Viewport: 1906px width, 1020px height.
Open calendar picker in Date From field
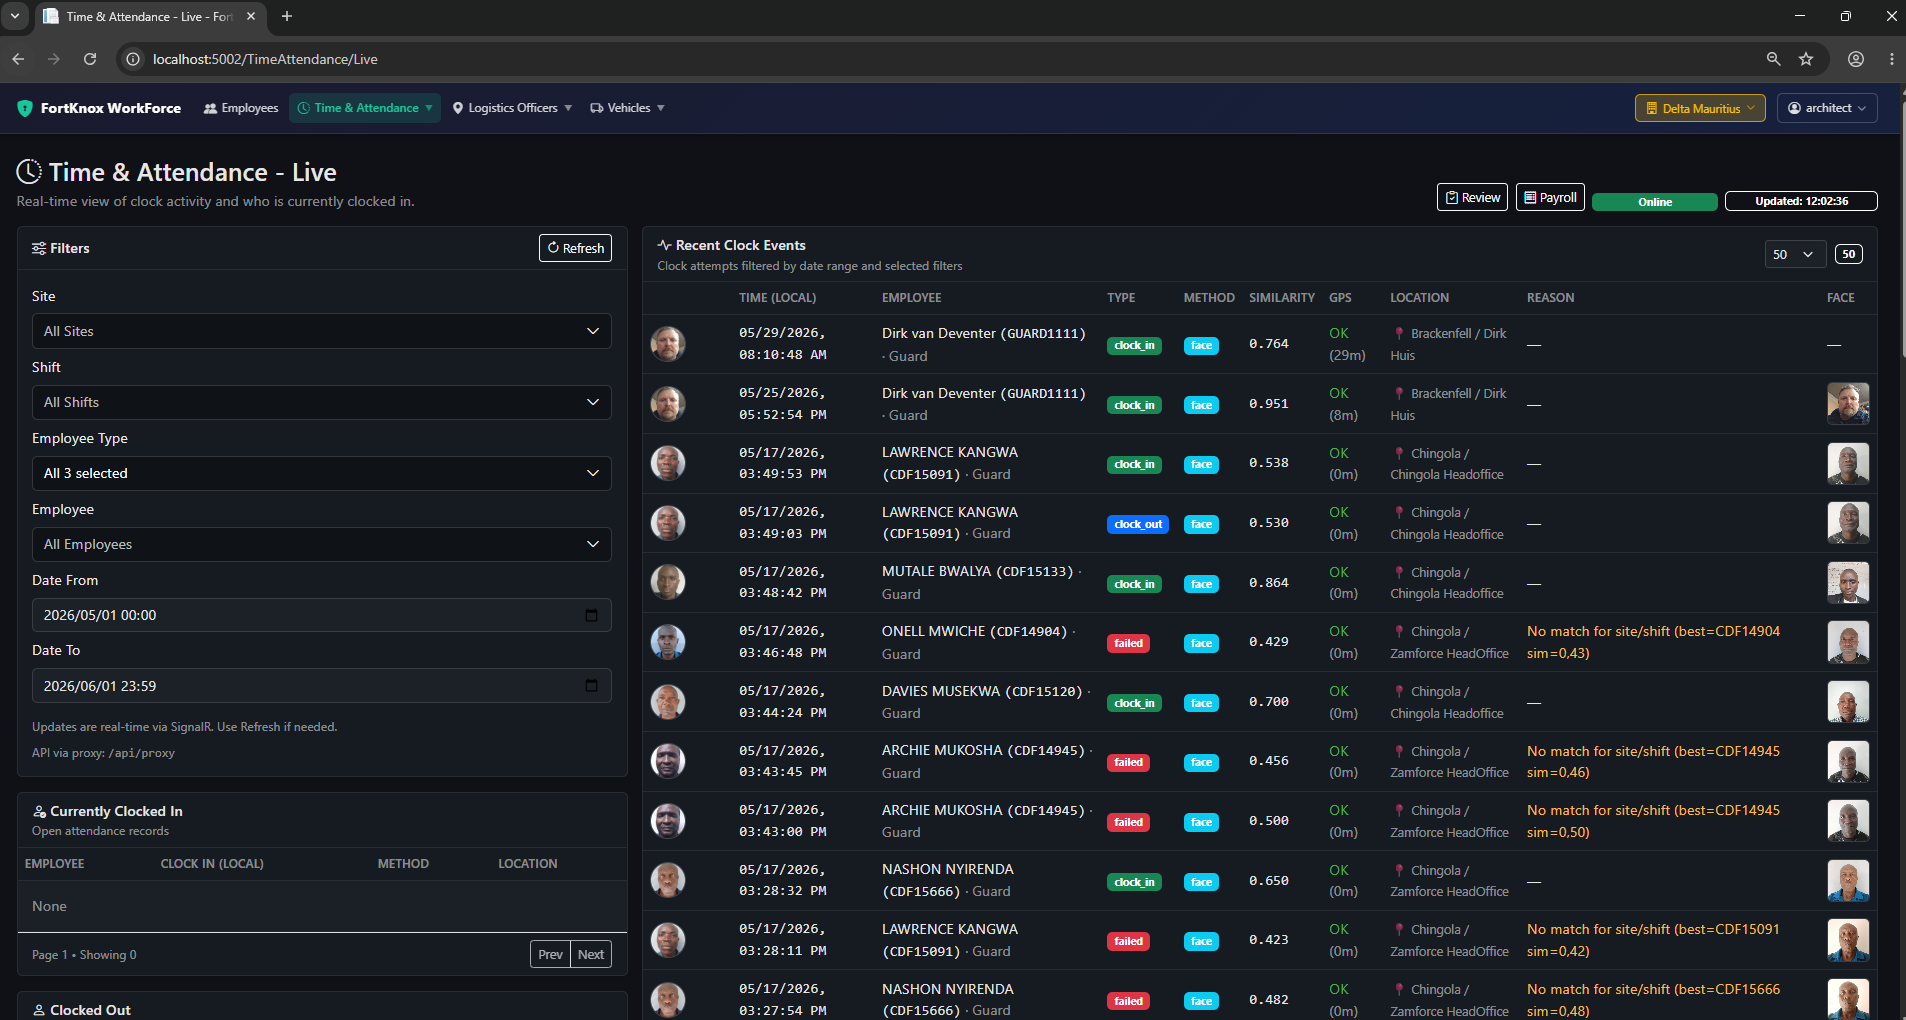(x=591, y=615)
